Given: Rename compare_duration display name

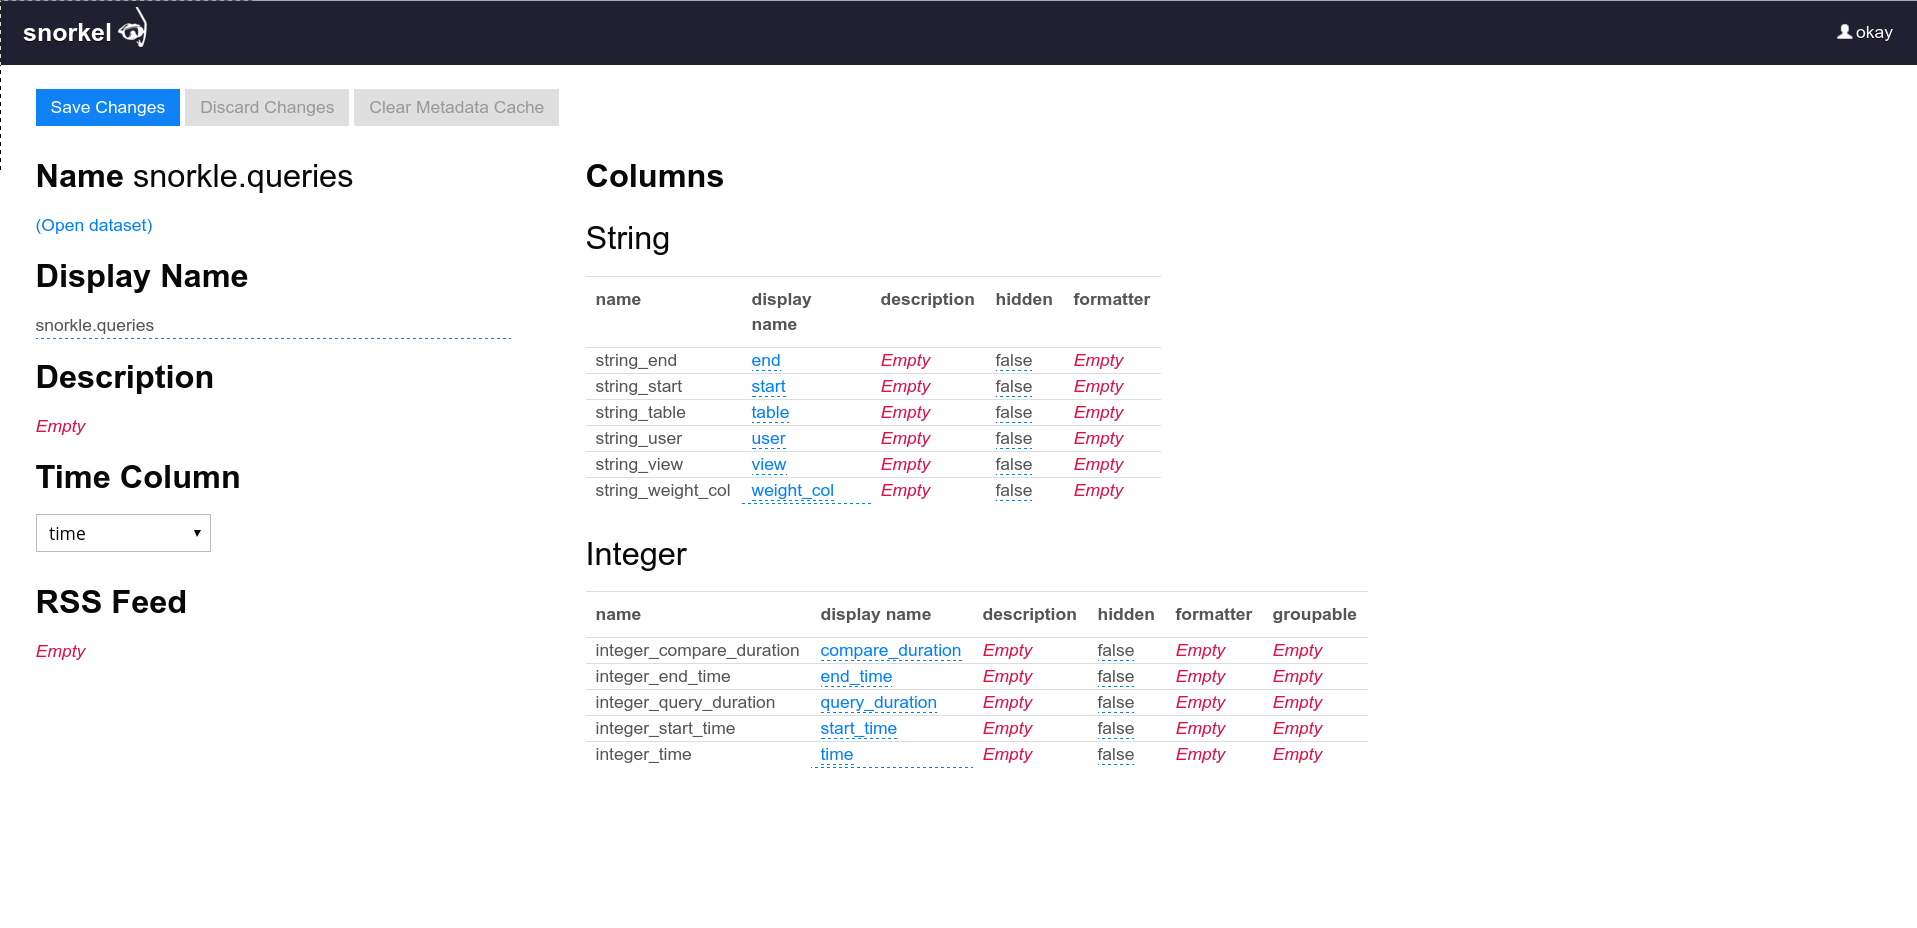Looking at the screenshot, I should [890, 650].
